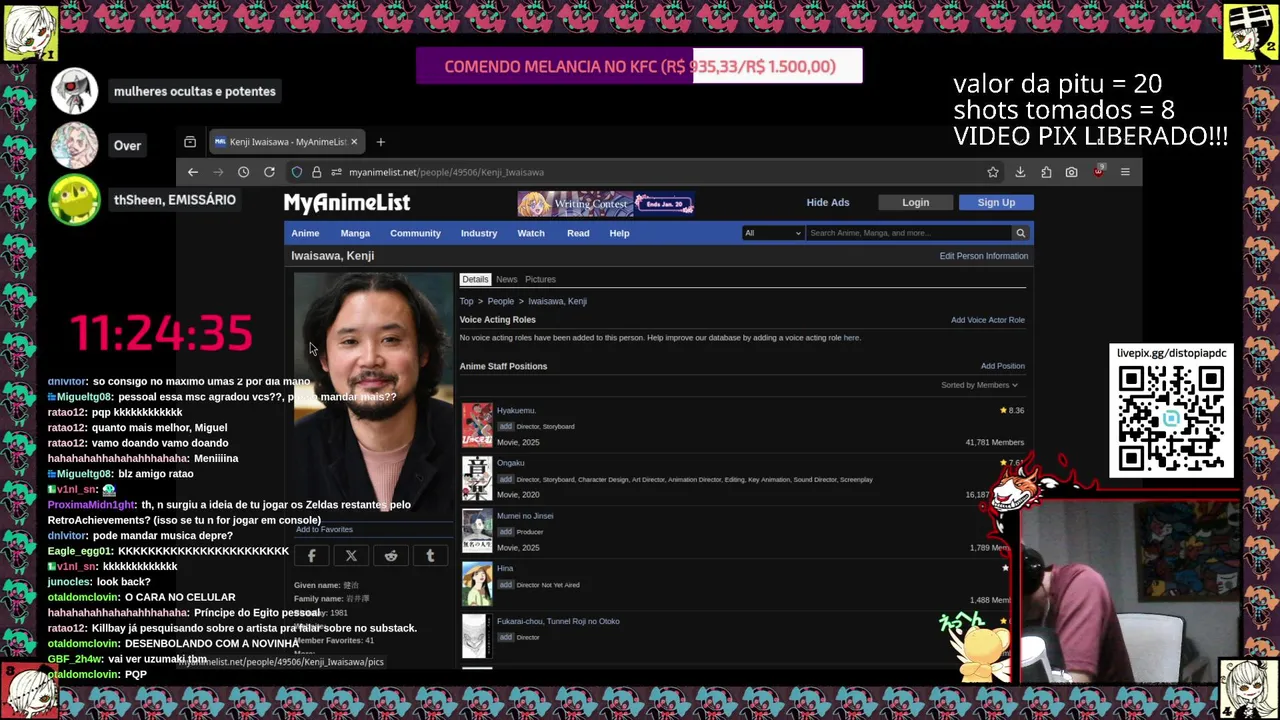
Task: Bookmark this page with the star icon
Action: pyautogui.click(x=993, y=172)
